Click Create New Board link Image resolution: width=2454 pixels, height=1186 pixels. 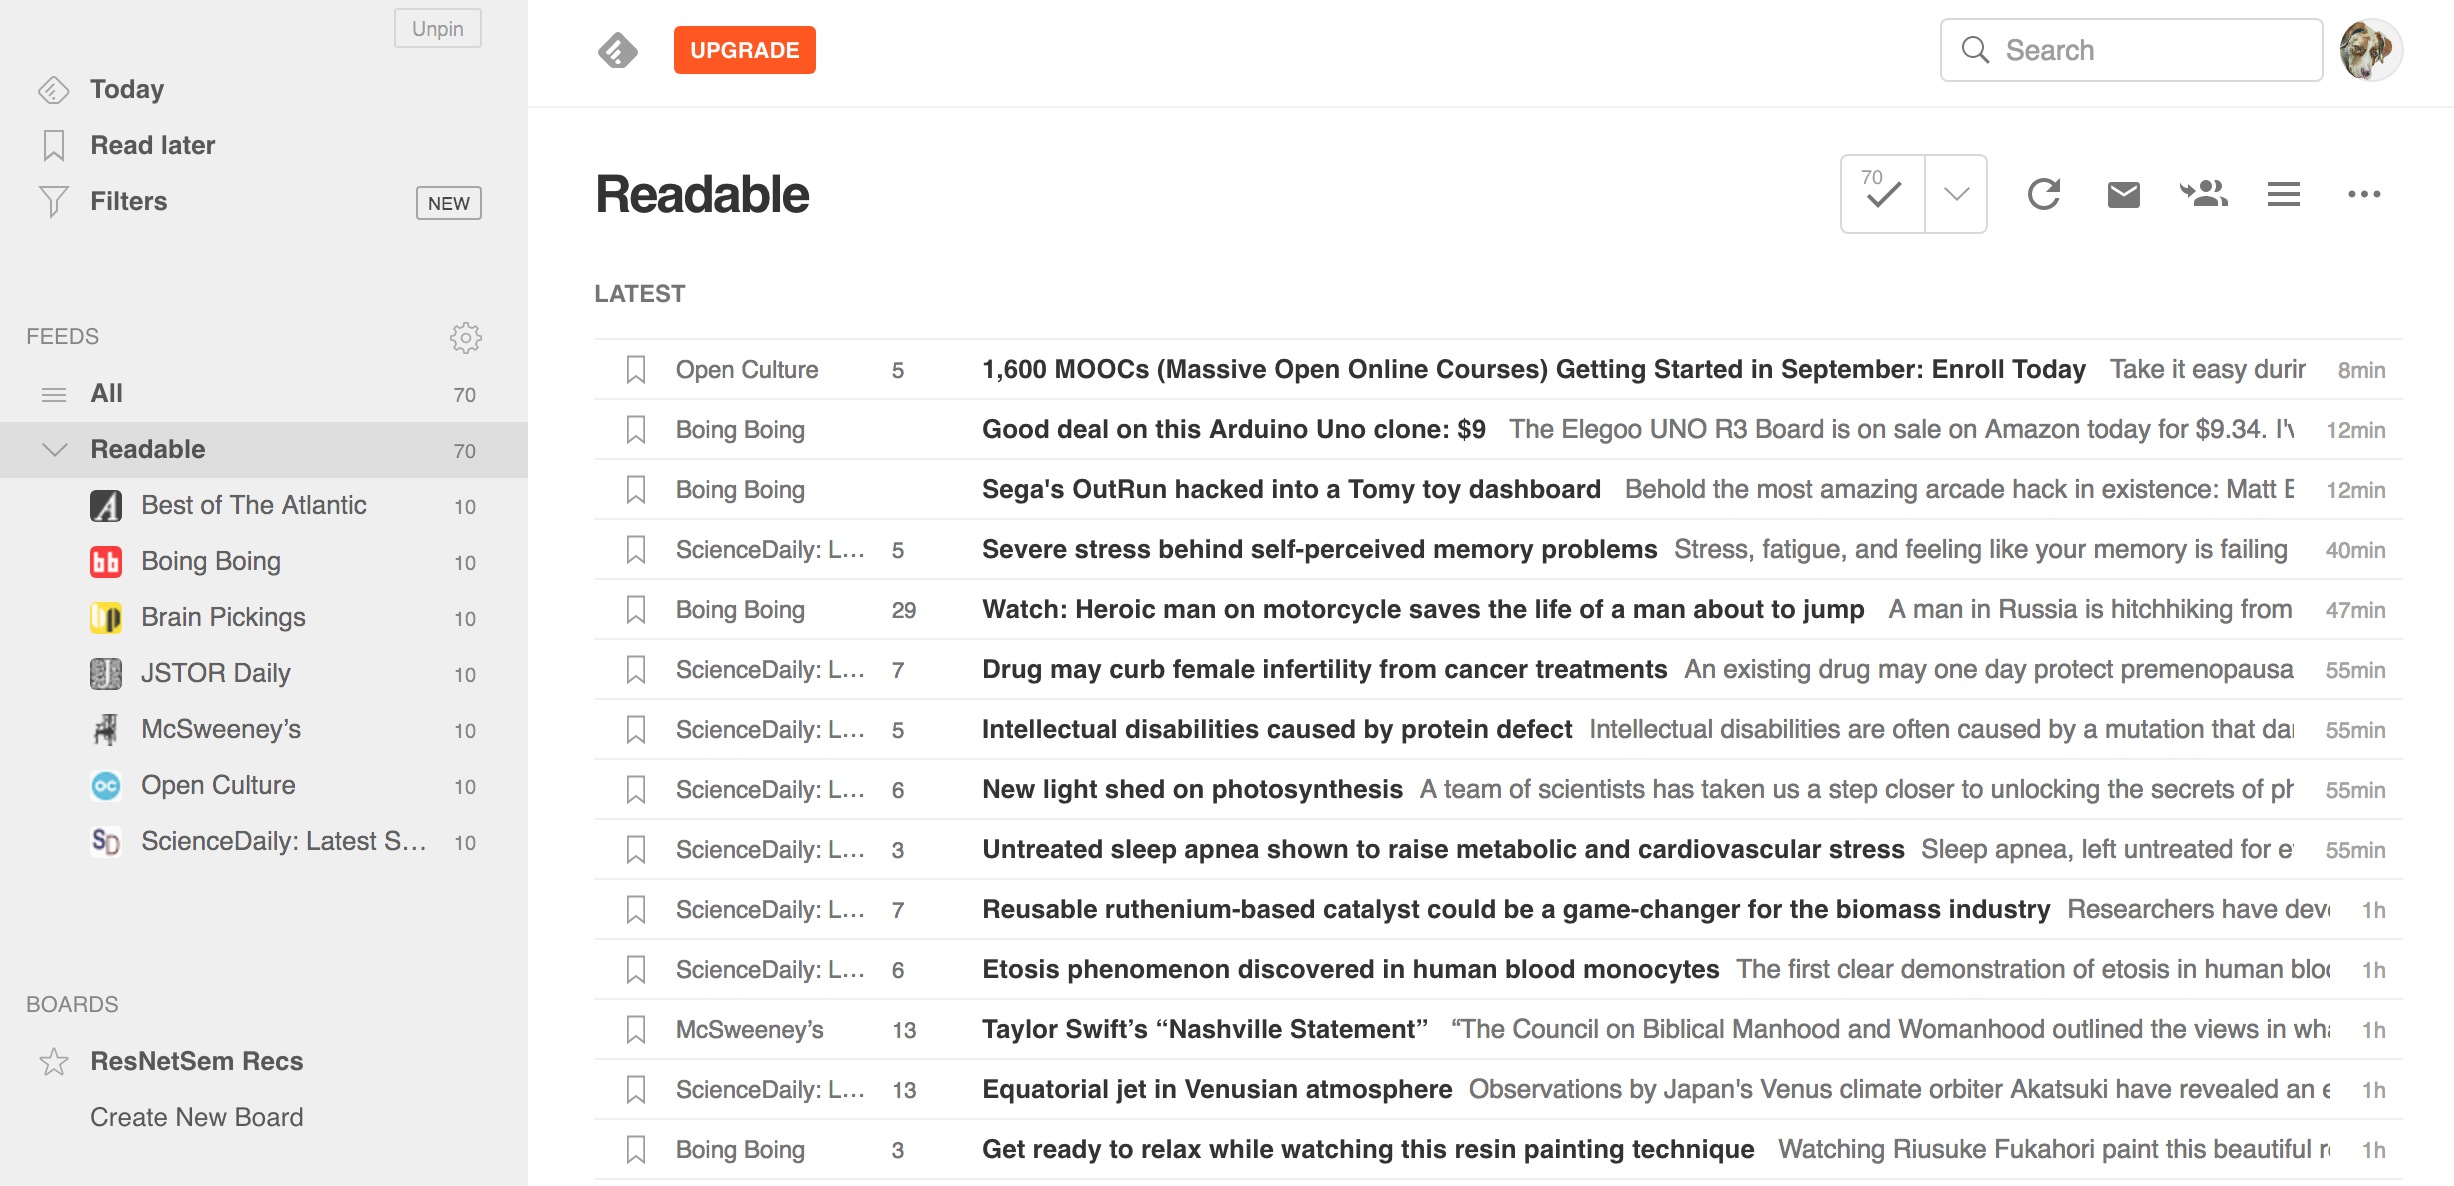point(196,1117)
